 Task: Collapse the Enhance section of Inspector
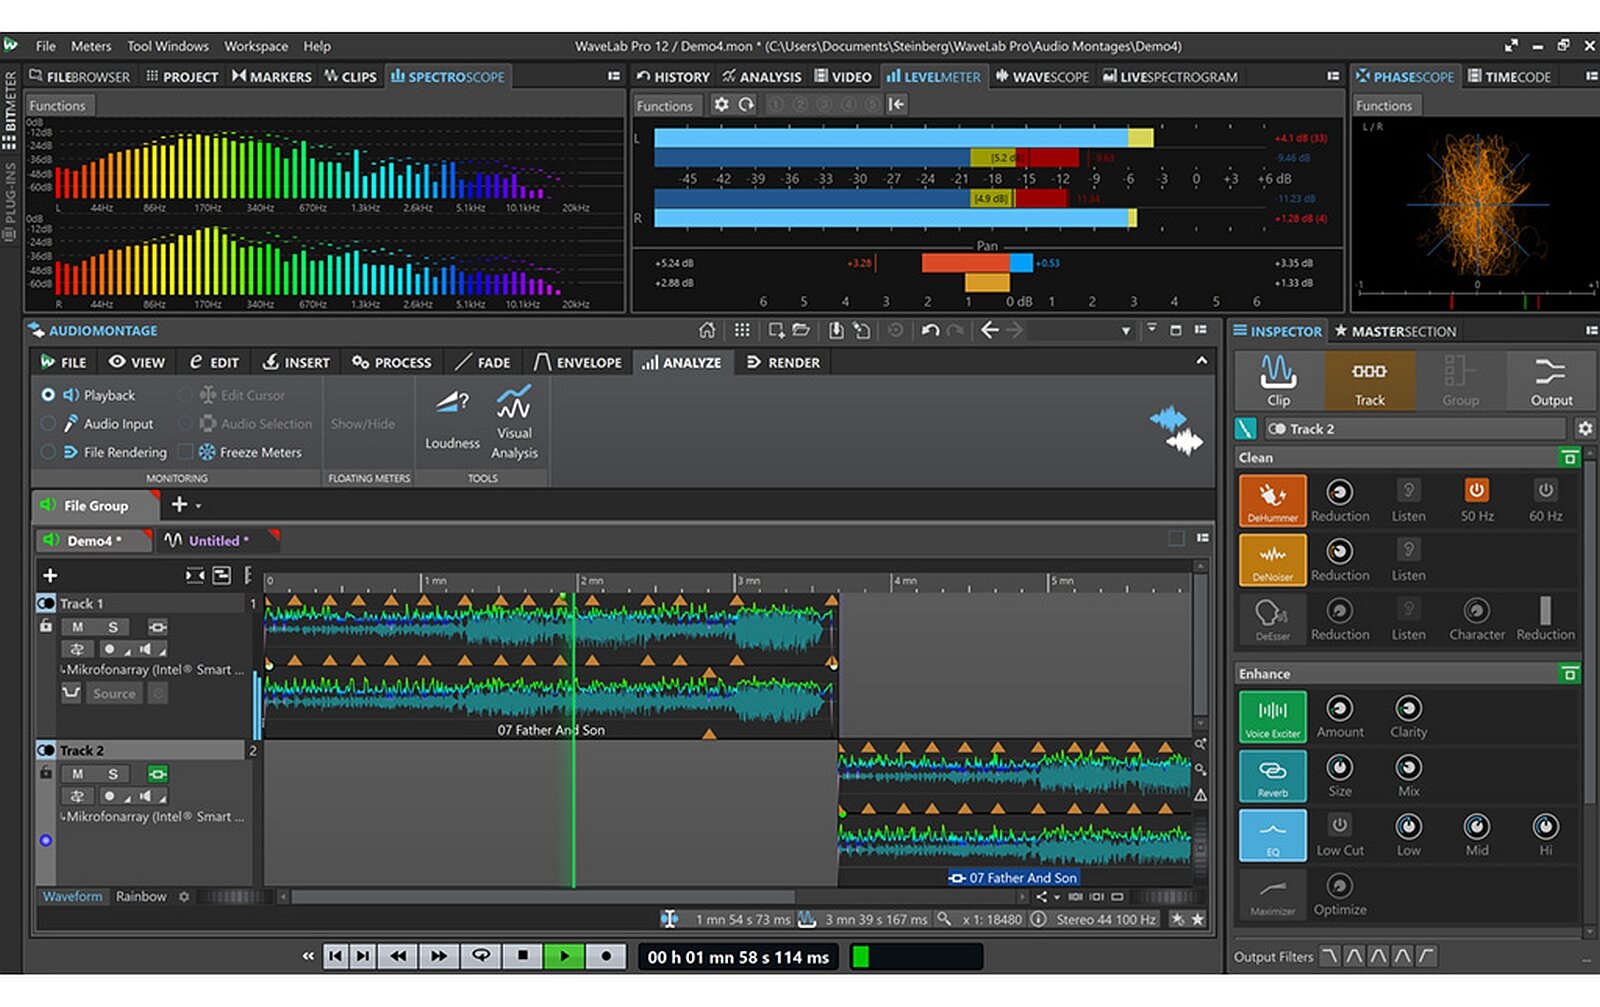click(1569, 673)
